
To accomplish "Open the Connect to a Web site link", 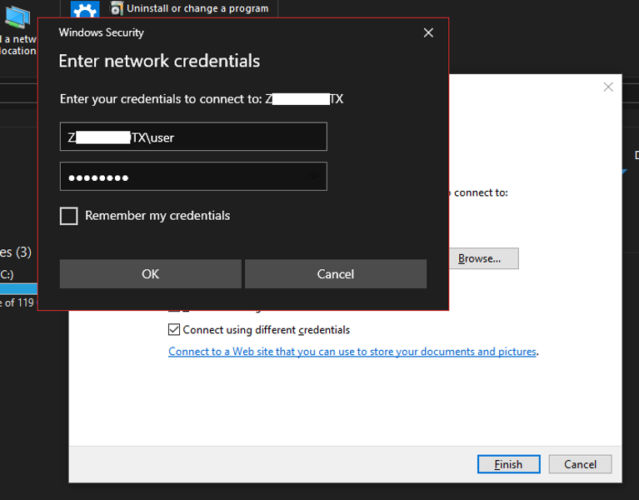I will point(353,352).
